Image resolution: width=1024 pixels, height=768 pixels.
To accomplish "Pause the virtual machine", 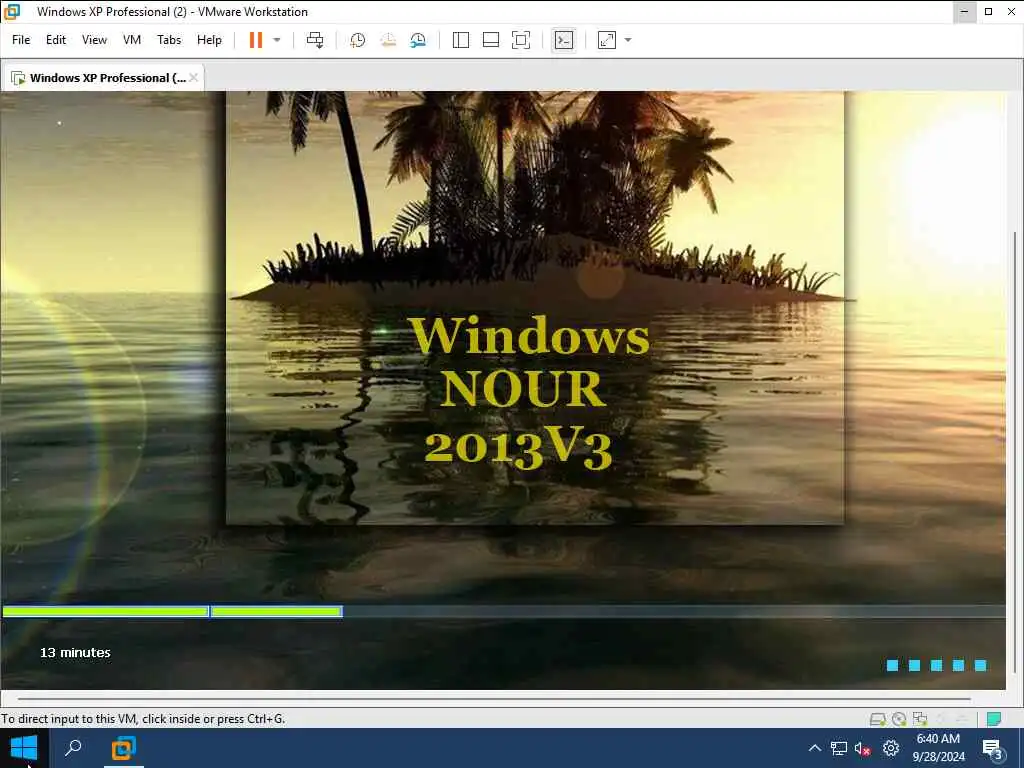I will point(255,40).
